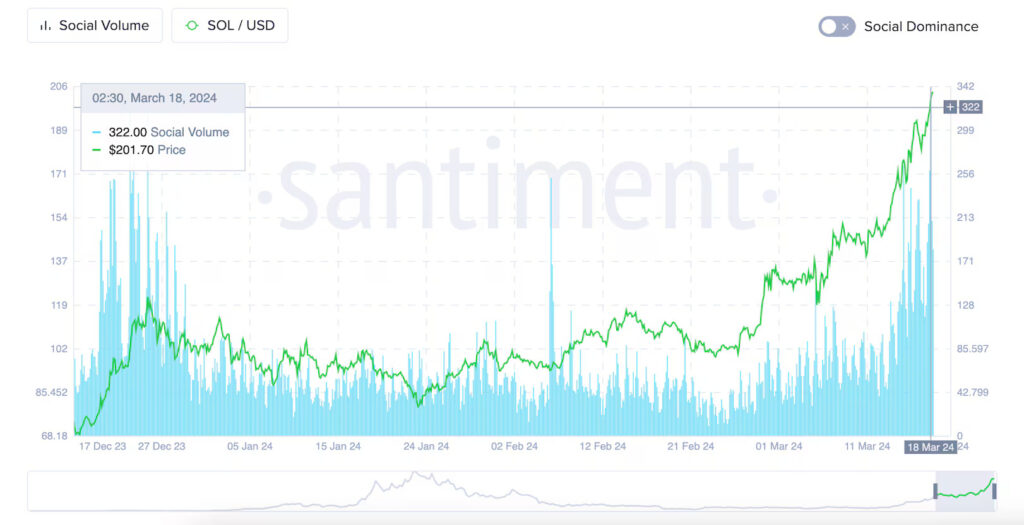Screen dimensions: 1024x525
Task: Click the tooltip header 02:30, March 18, 2024
Action: click(154, 98)
